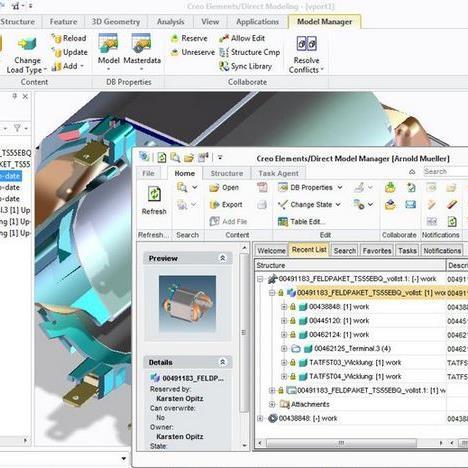468x468 pixels.
Task: Close the left structure panel
Action: click(25, 96)
